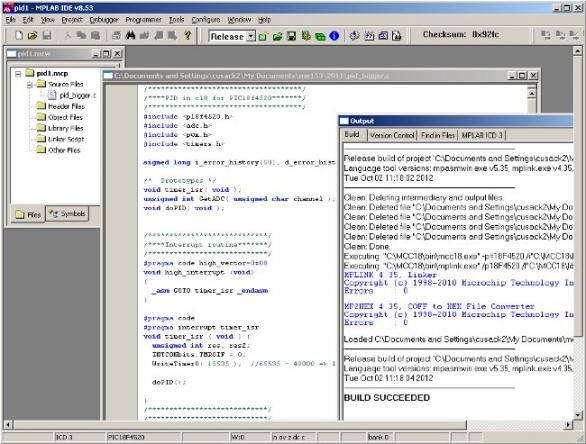Screen dimensions: 586x444
Task: Click the Copy toolbar icon
Action: 81,36
